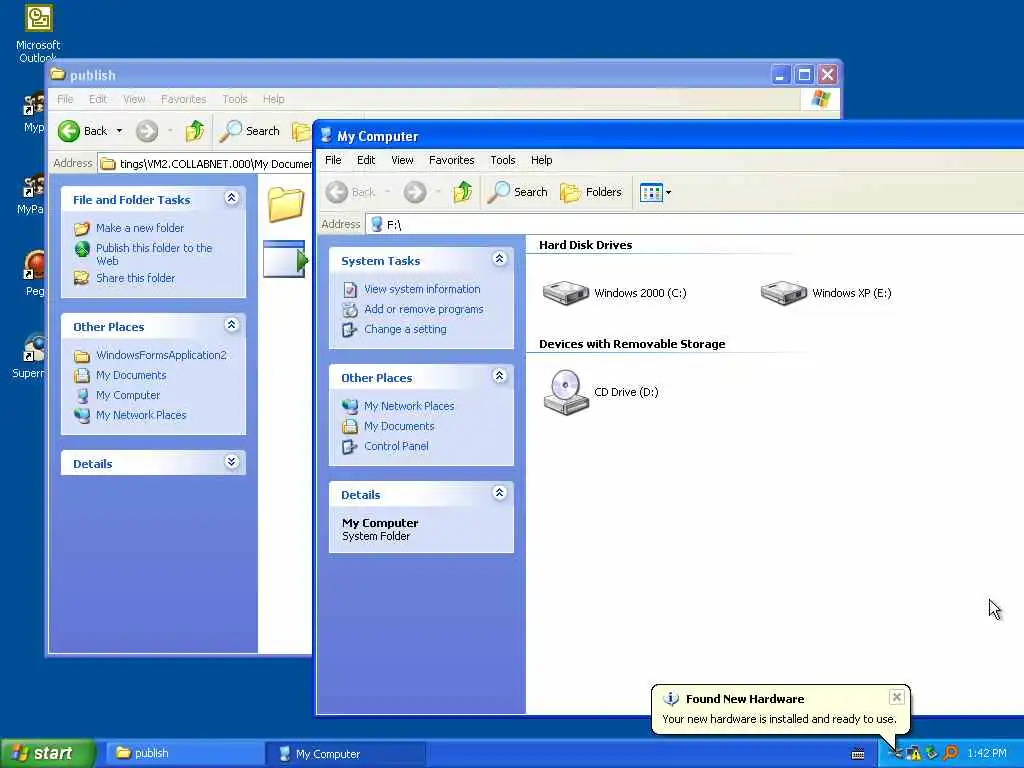Click the green Back button in publish window
Screen dimensions: 1024x768
(82, 131)
